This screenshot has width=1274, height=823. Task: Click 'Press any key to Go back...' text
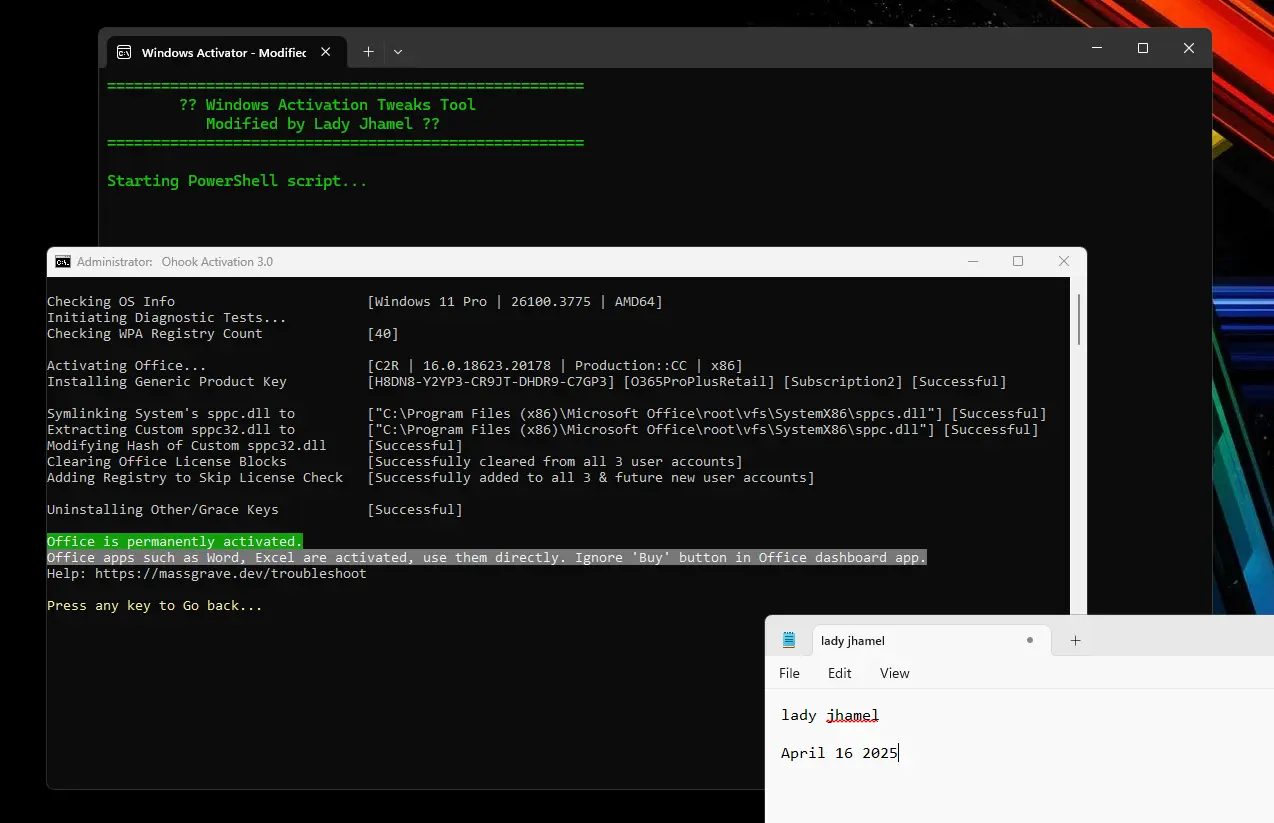[x=154, y=606]
